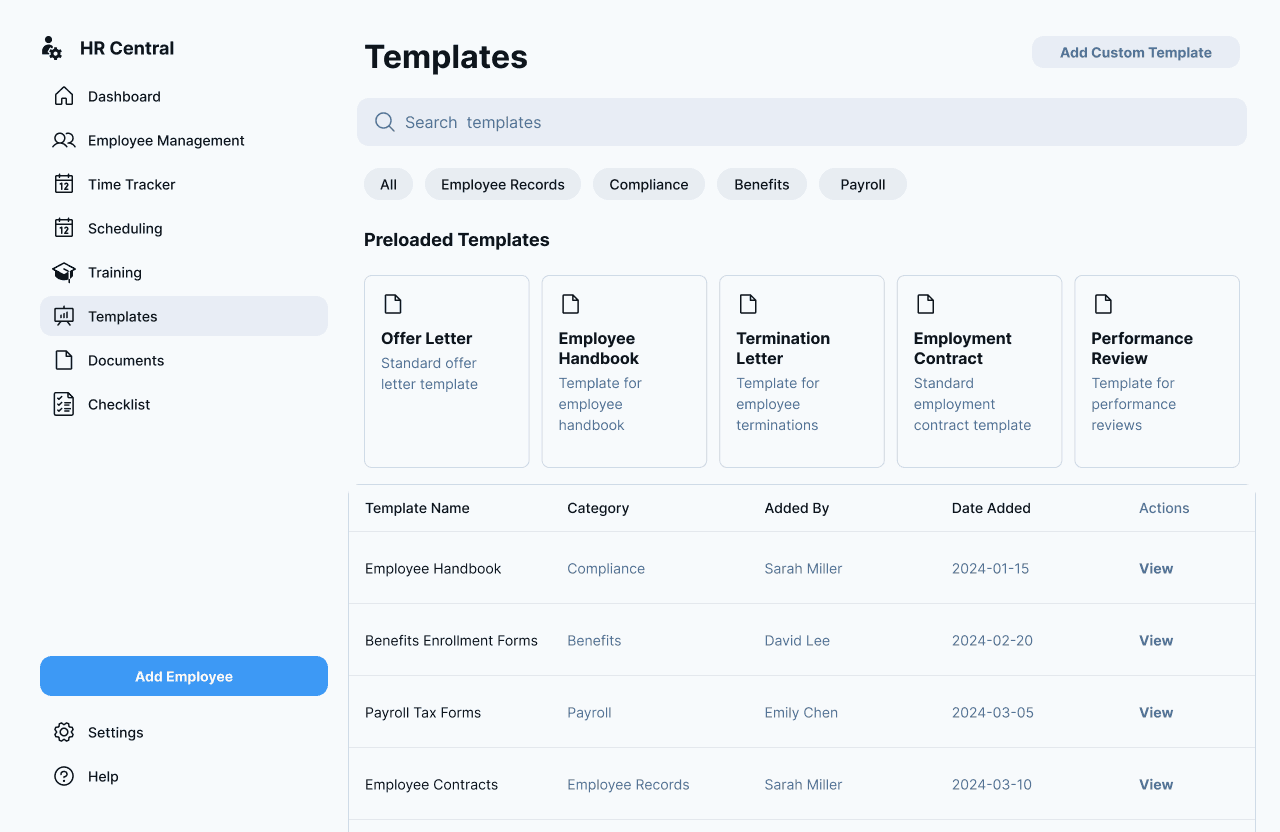Click the Add Custom Template button
Screen dimensions: 1280x832
tap(1135, 52)
